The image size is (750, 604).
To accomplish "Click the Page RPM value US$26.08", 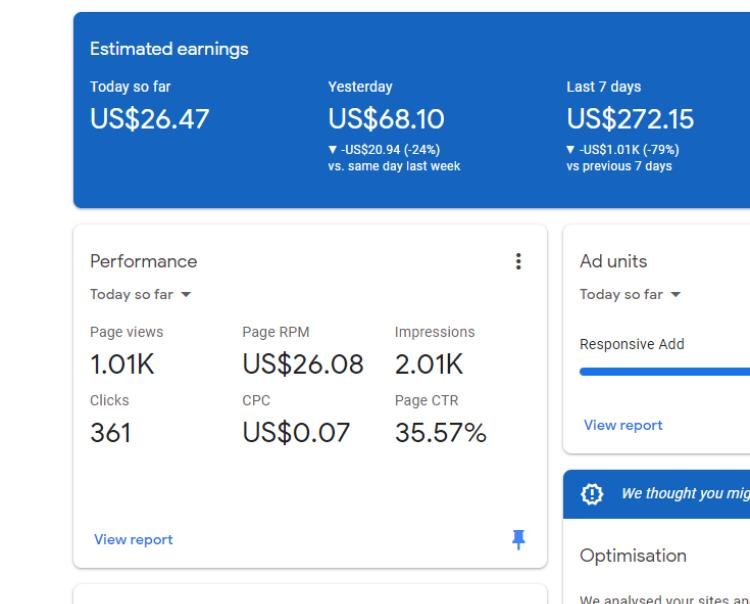I will point(303,364).
